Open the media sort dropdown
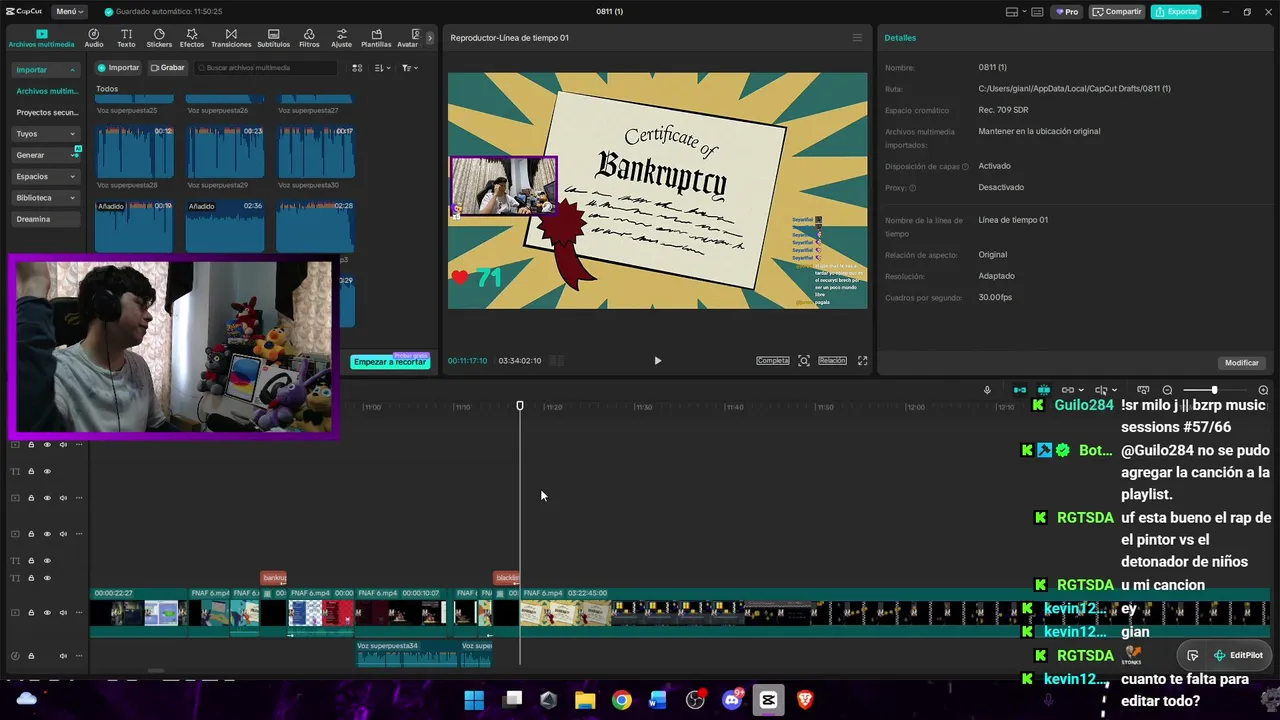The image size is (1280, 720). click(383, 68)
